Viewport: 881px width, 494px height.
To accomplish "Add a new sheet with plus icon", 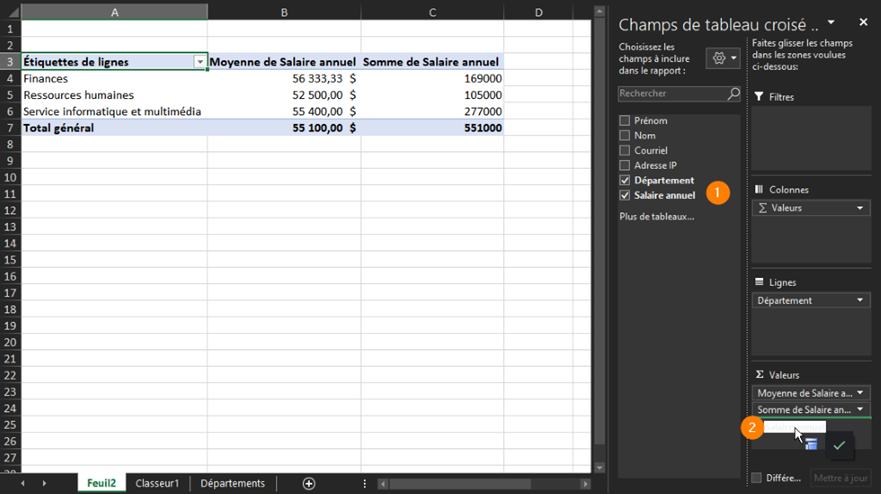I will pos(308,484).
